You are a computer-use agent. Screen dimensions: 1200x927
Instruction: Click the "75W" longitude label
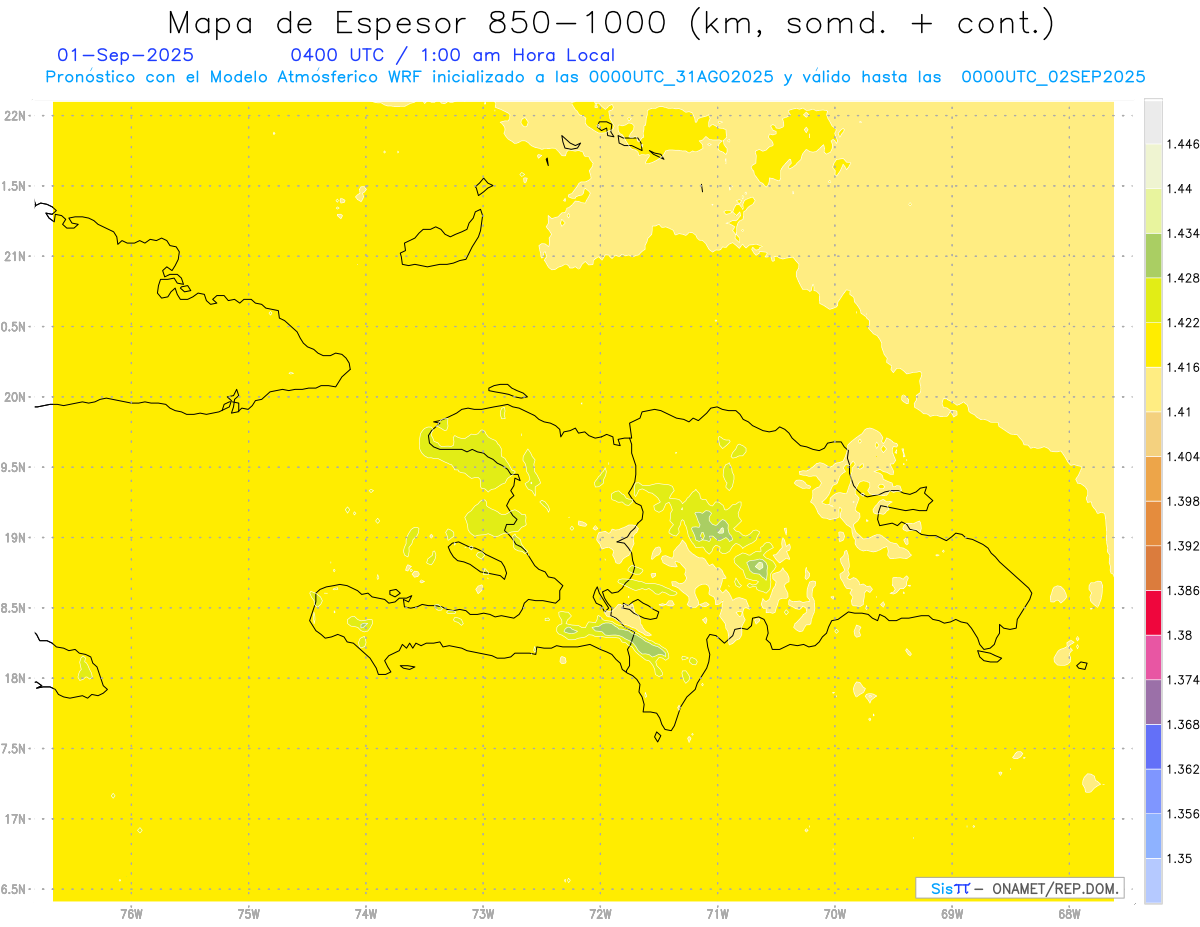pyautogui.click(x=248, y=913)
